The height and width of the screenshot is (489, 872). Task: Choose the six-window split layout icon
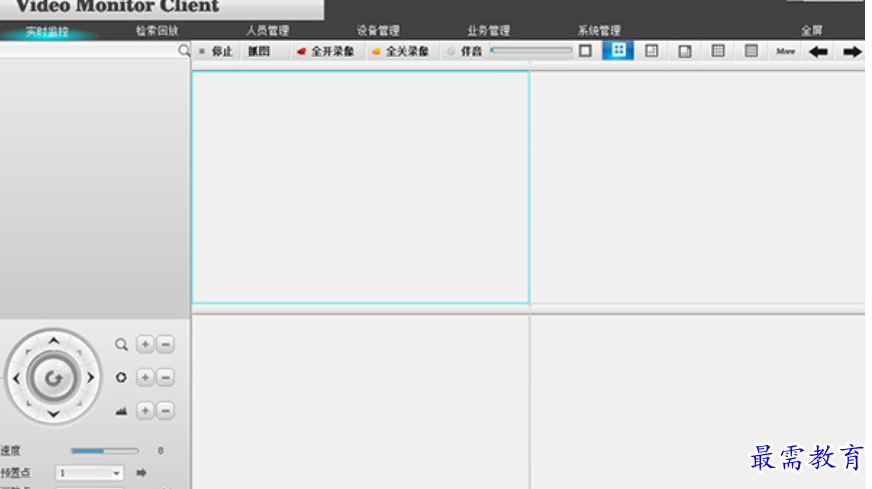click(x=651, y=51)
